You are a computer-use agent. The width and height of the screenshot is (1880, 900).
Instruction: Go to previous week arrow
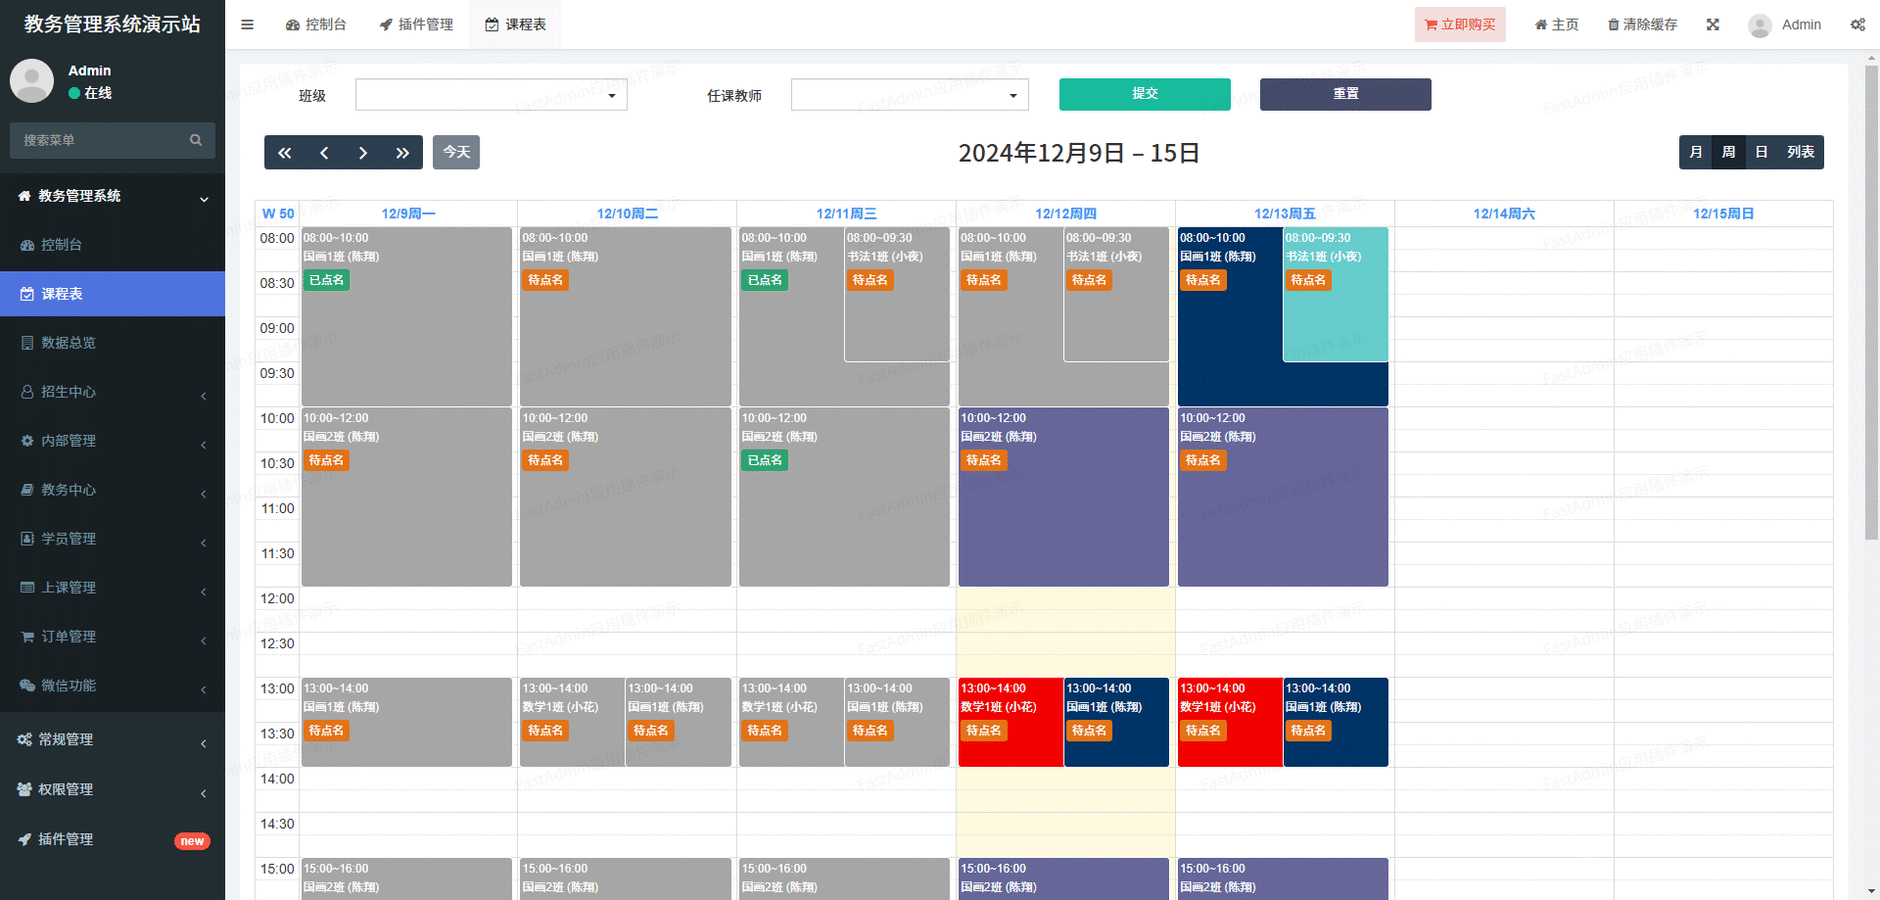click(324, 153)
